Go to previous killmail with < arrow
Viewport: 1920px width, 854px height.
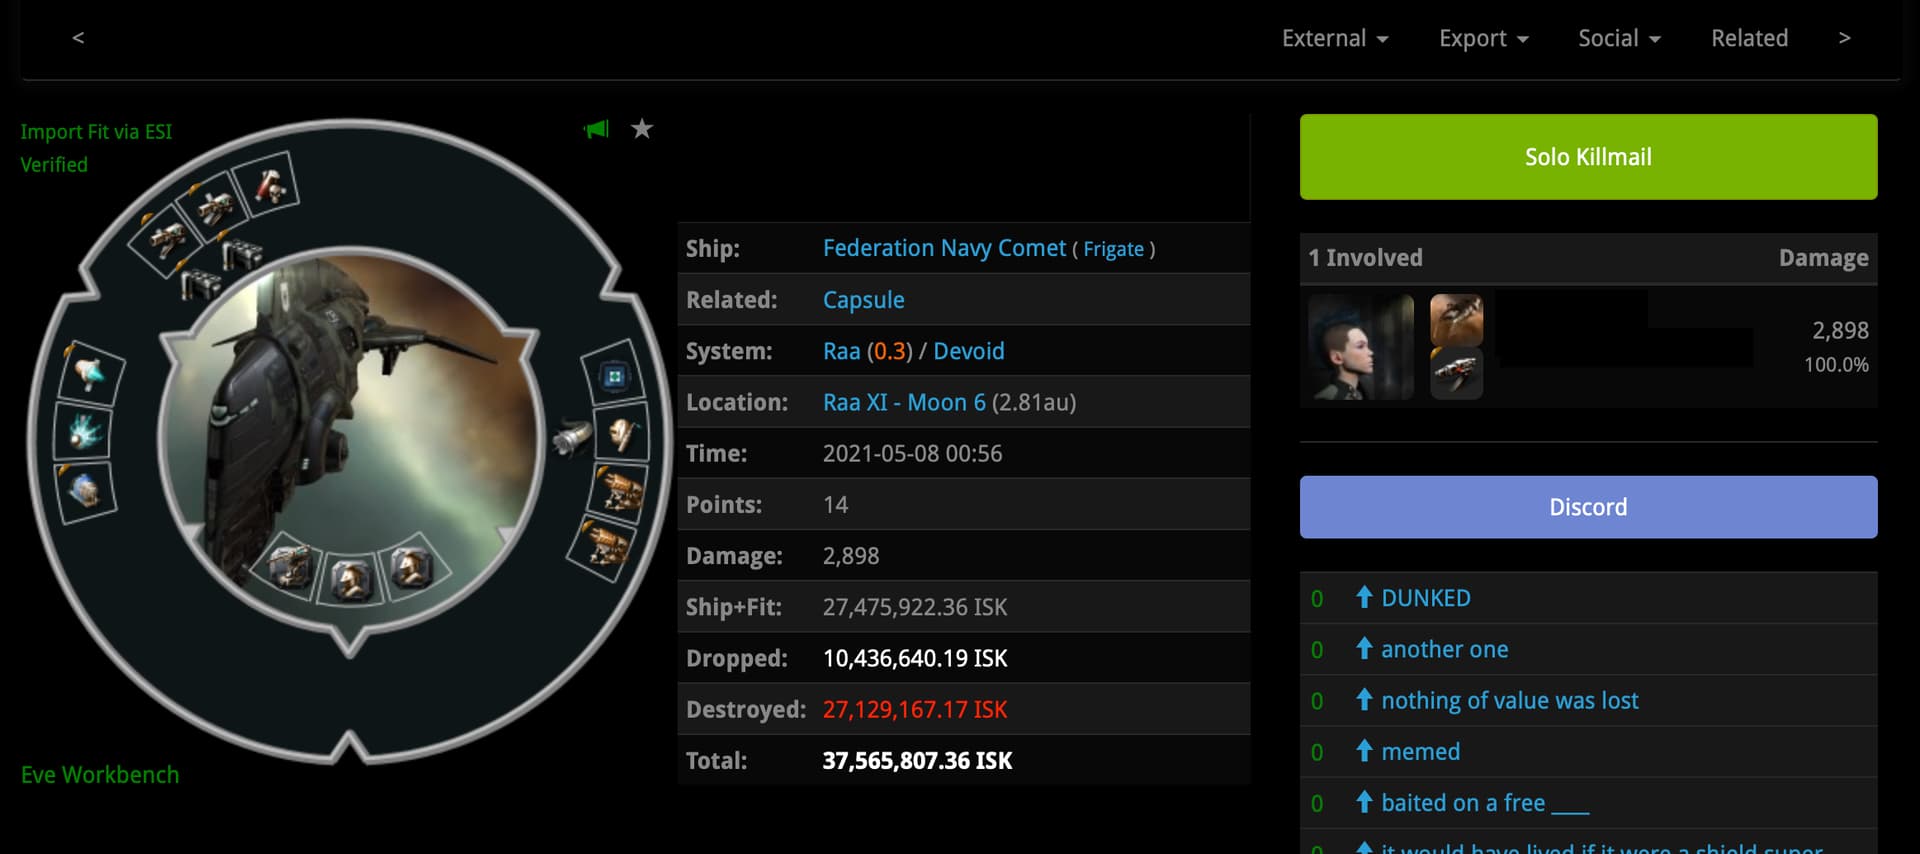78,38
